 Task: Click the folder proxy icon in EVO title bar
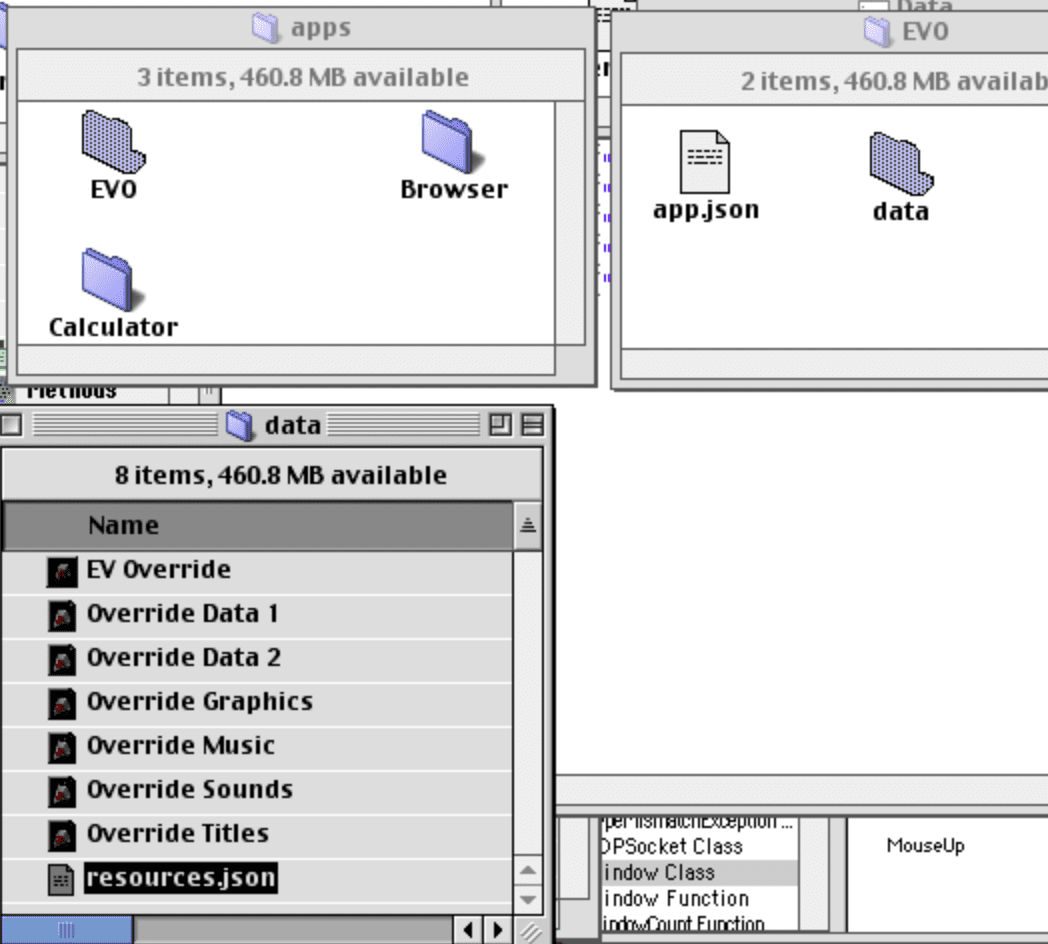point(877,31)
